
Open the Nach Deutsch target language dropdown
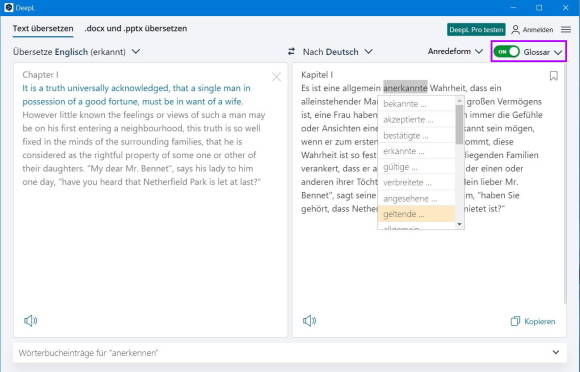tap(337, 52)
